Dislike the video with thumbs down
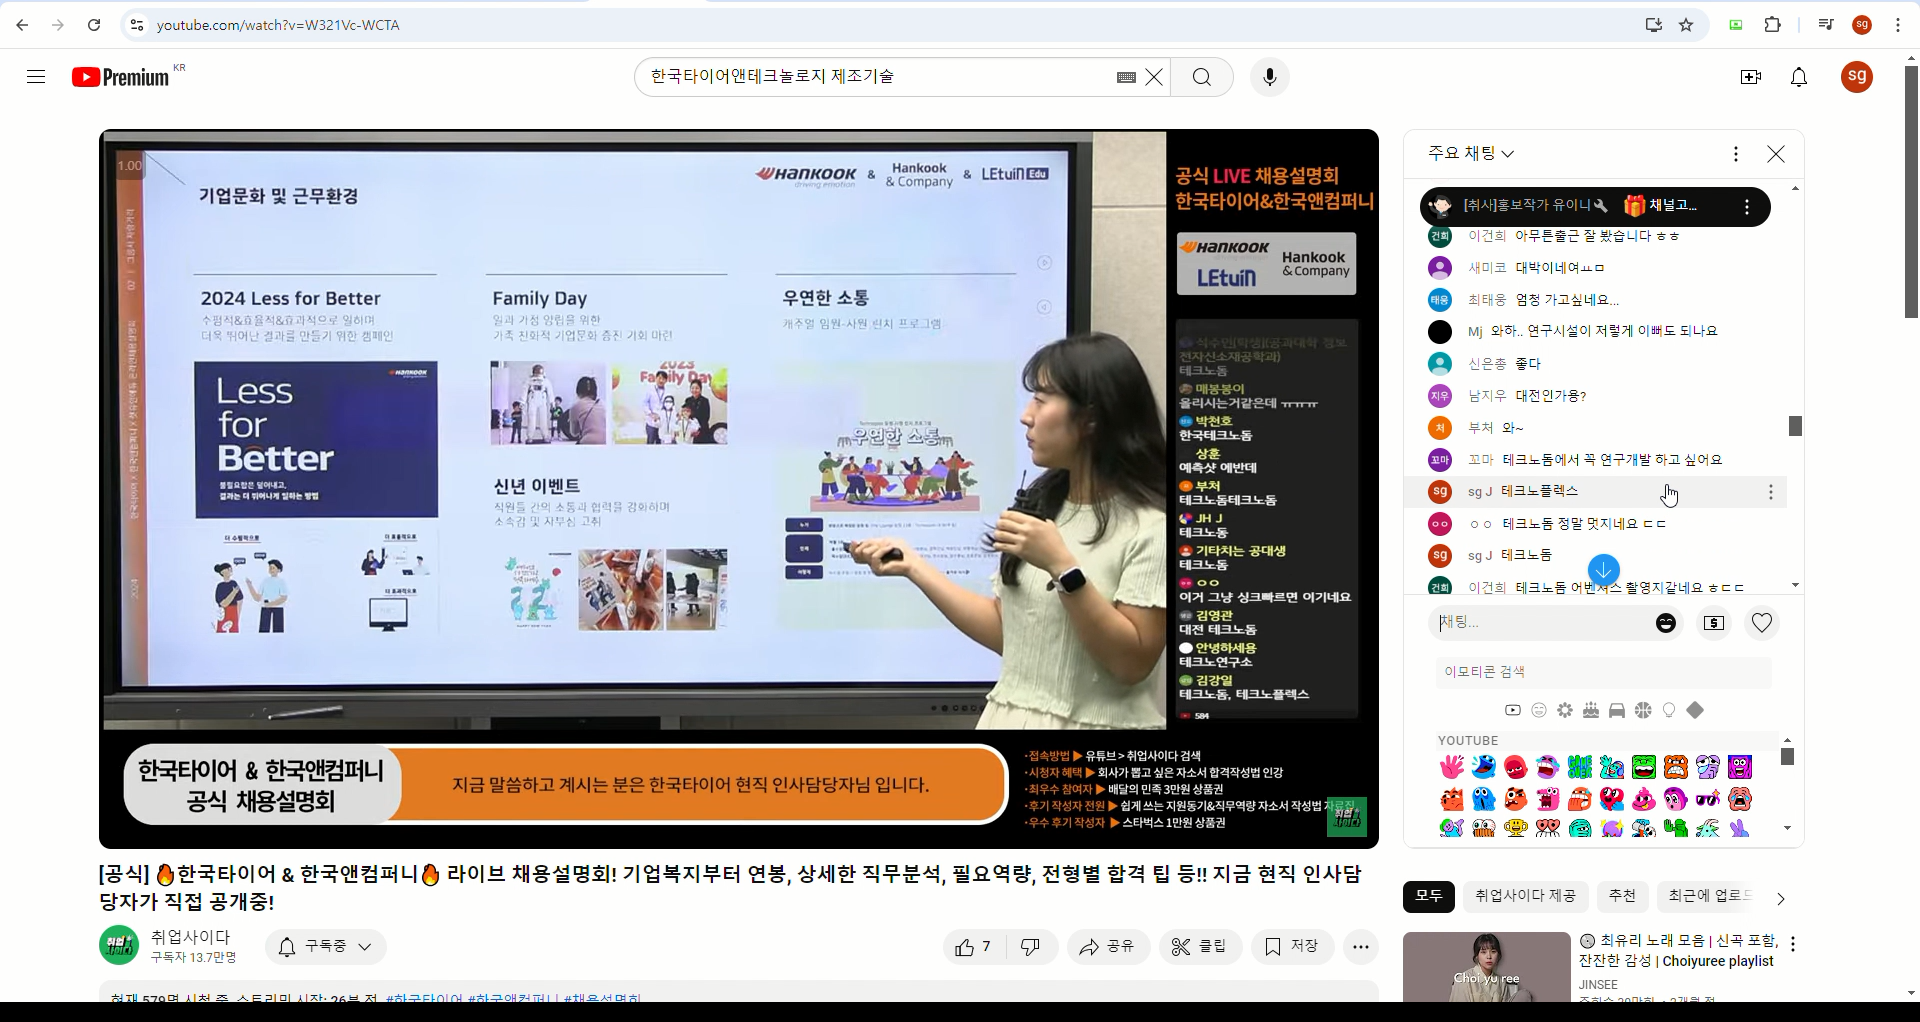The width and height of the screenshot is (1920, 1022). 1030,947
